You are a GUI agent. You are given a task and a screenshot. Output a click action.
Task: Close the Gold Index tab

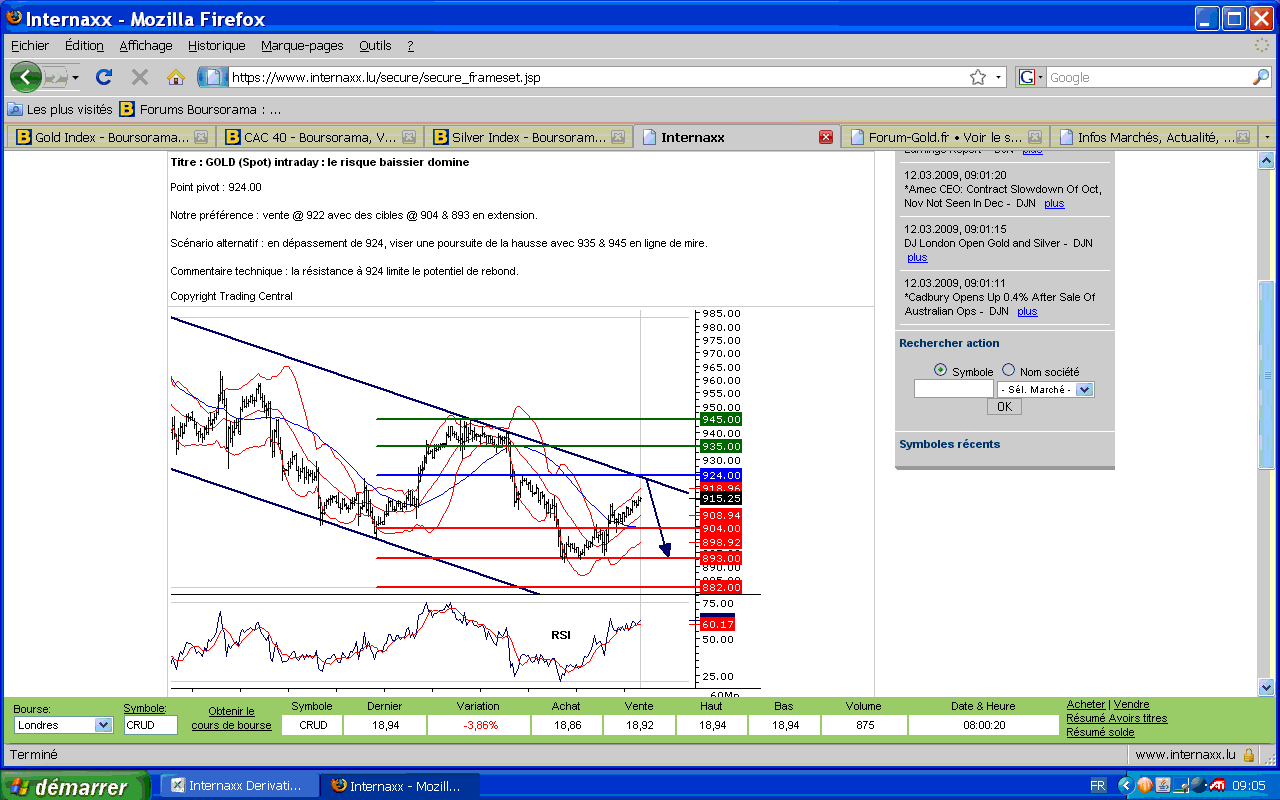(201, 137)
